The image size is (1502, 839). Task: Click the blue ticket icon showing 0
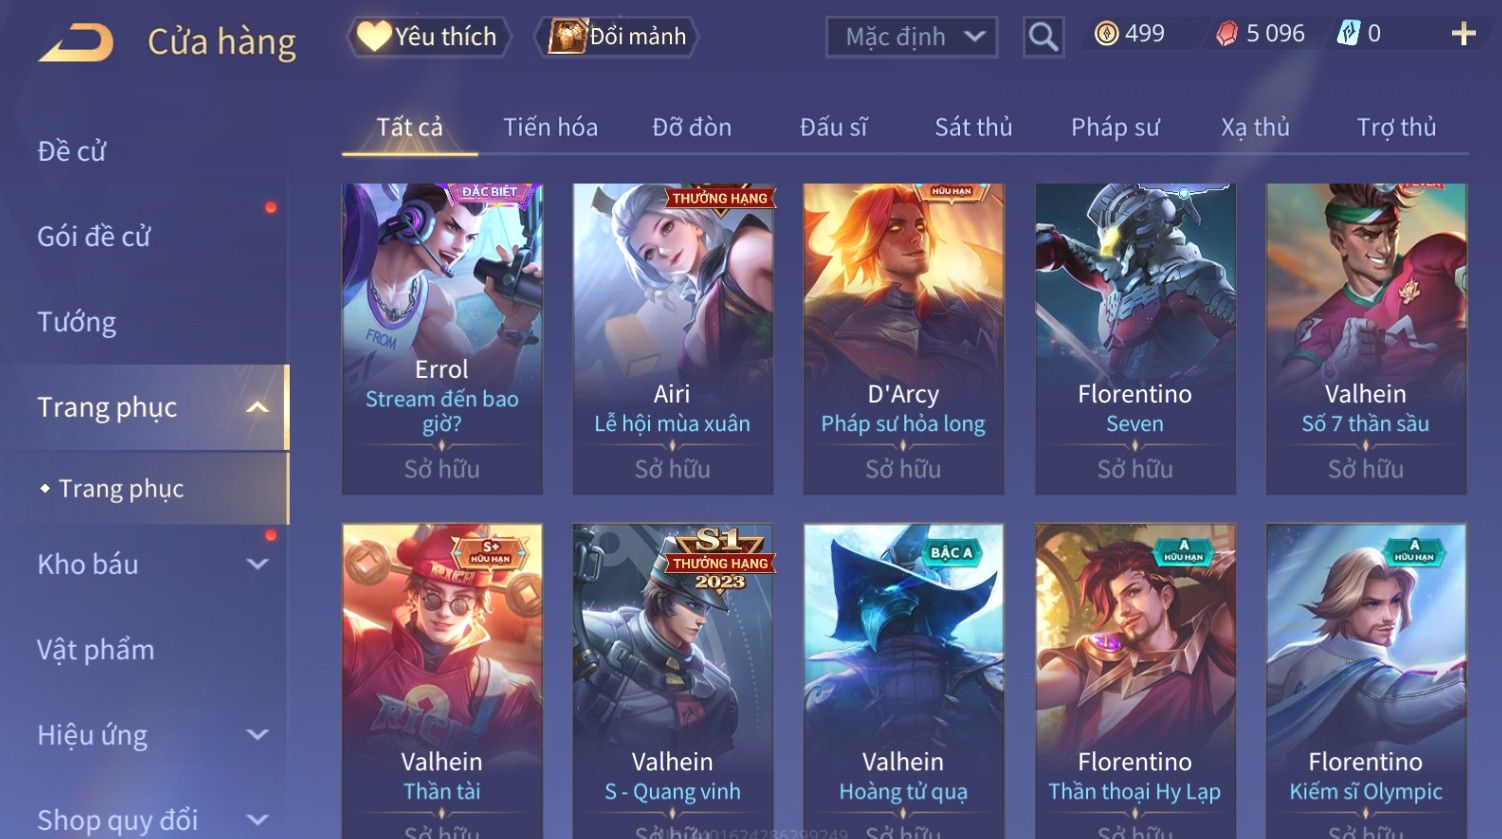pos(1348,34)
